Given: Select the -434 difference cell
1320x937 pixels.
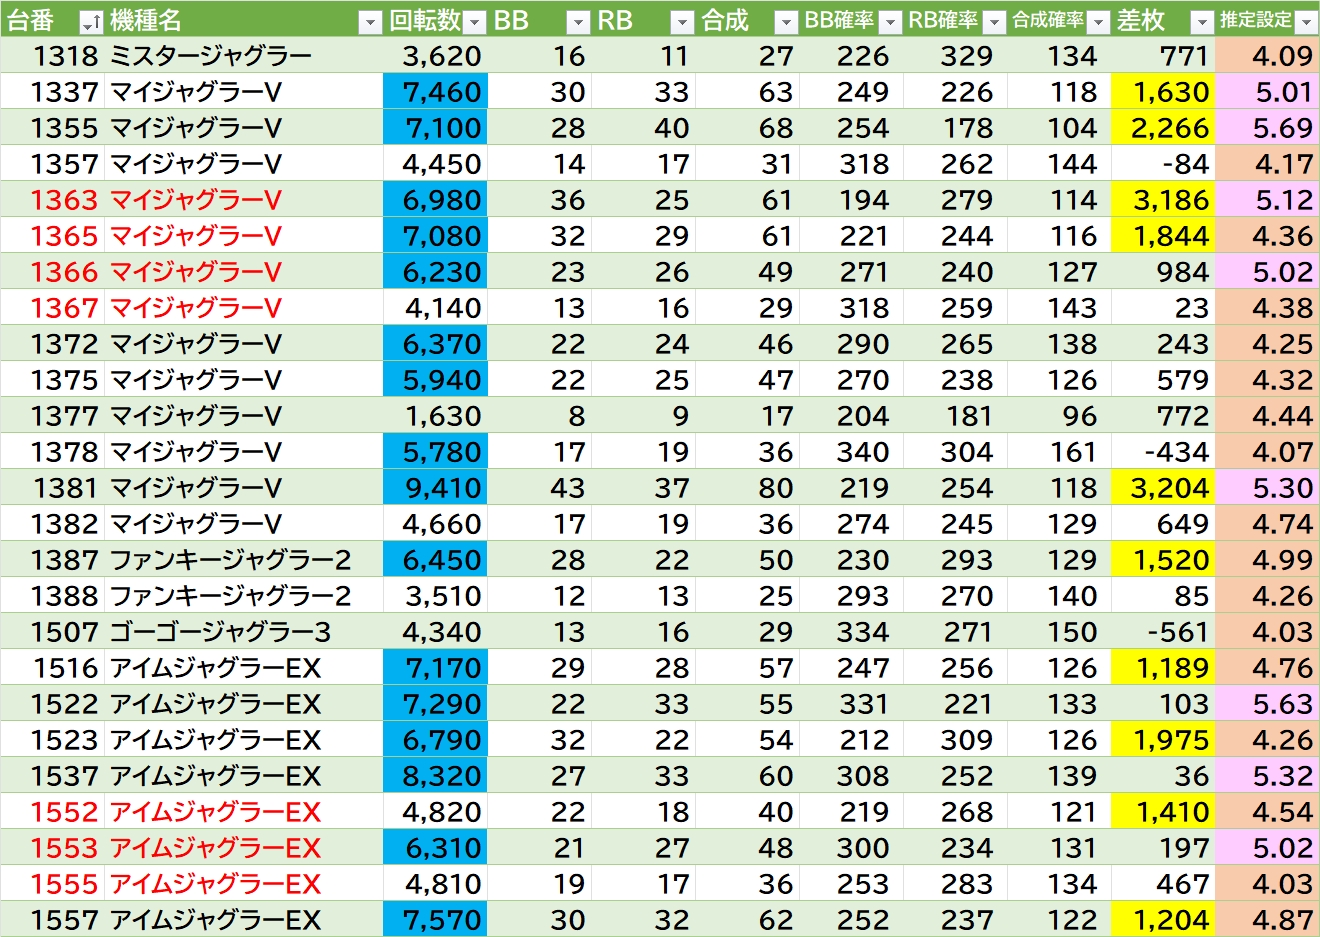Looking at the screenshot, I should pyautogui.click(x=1164, y=452).
